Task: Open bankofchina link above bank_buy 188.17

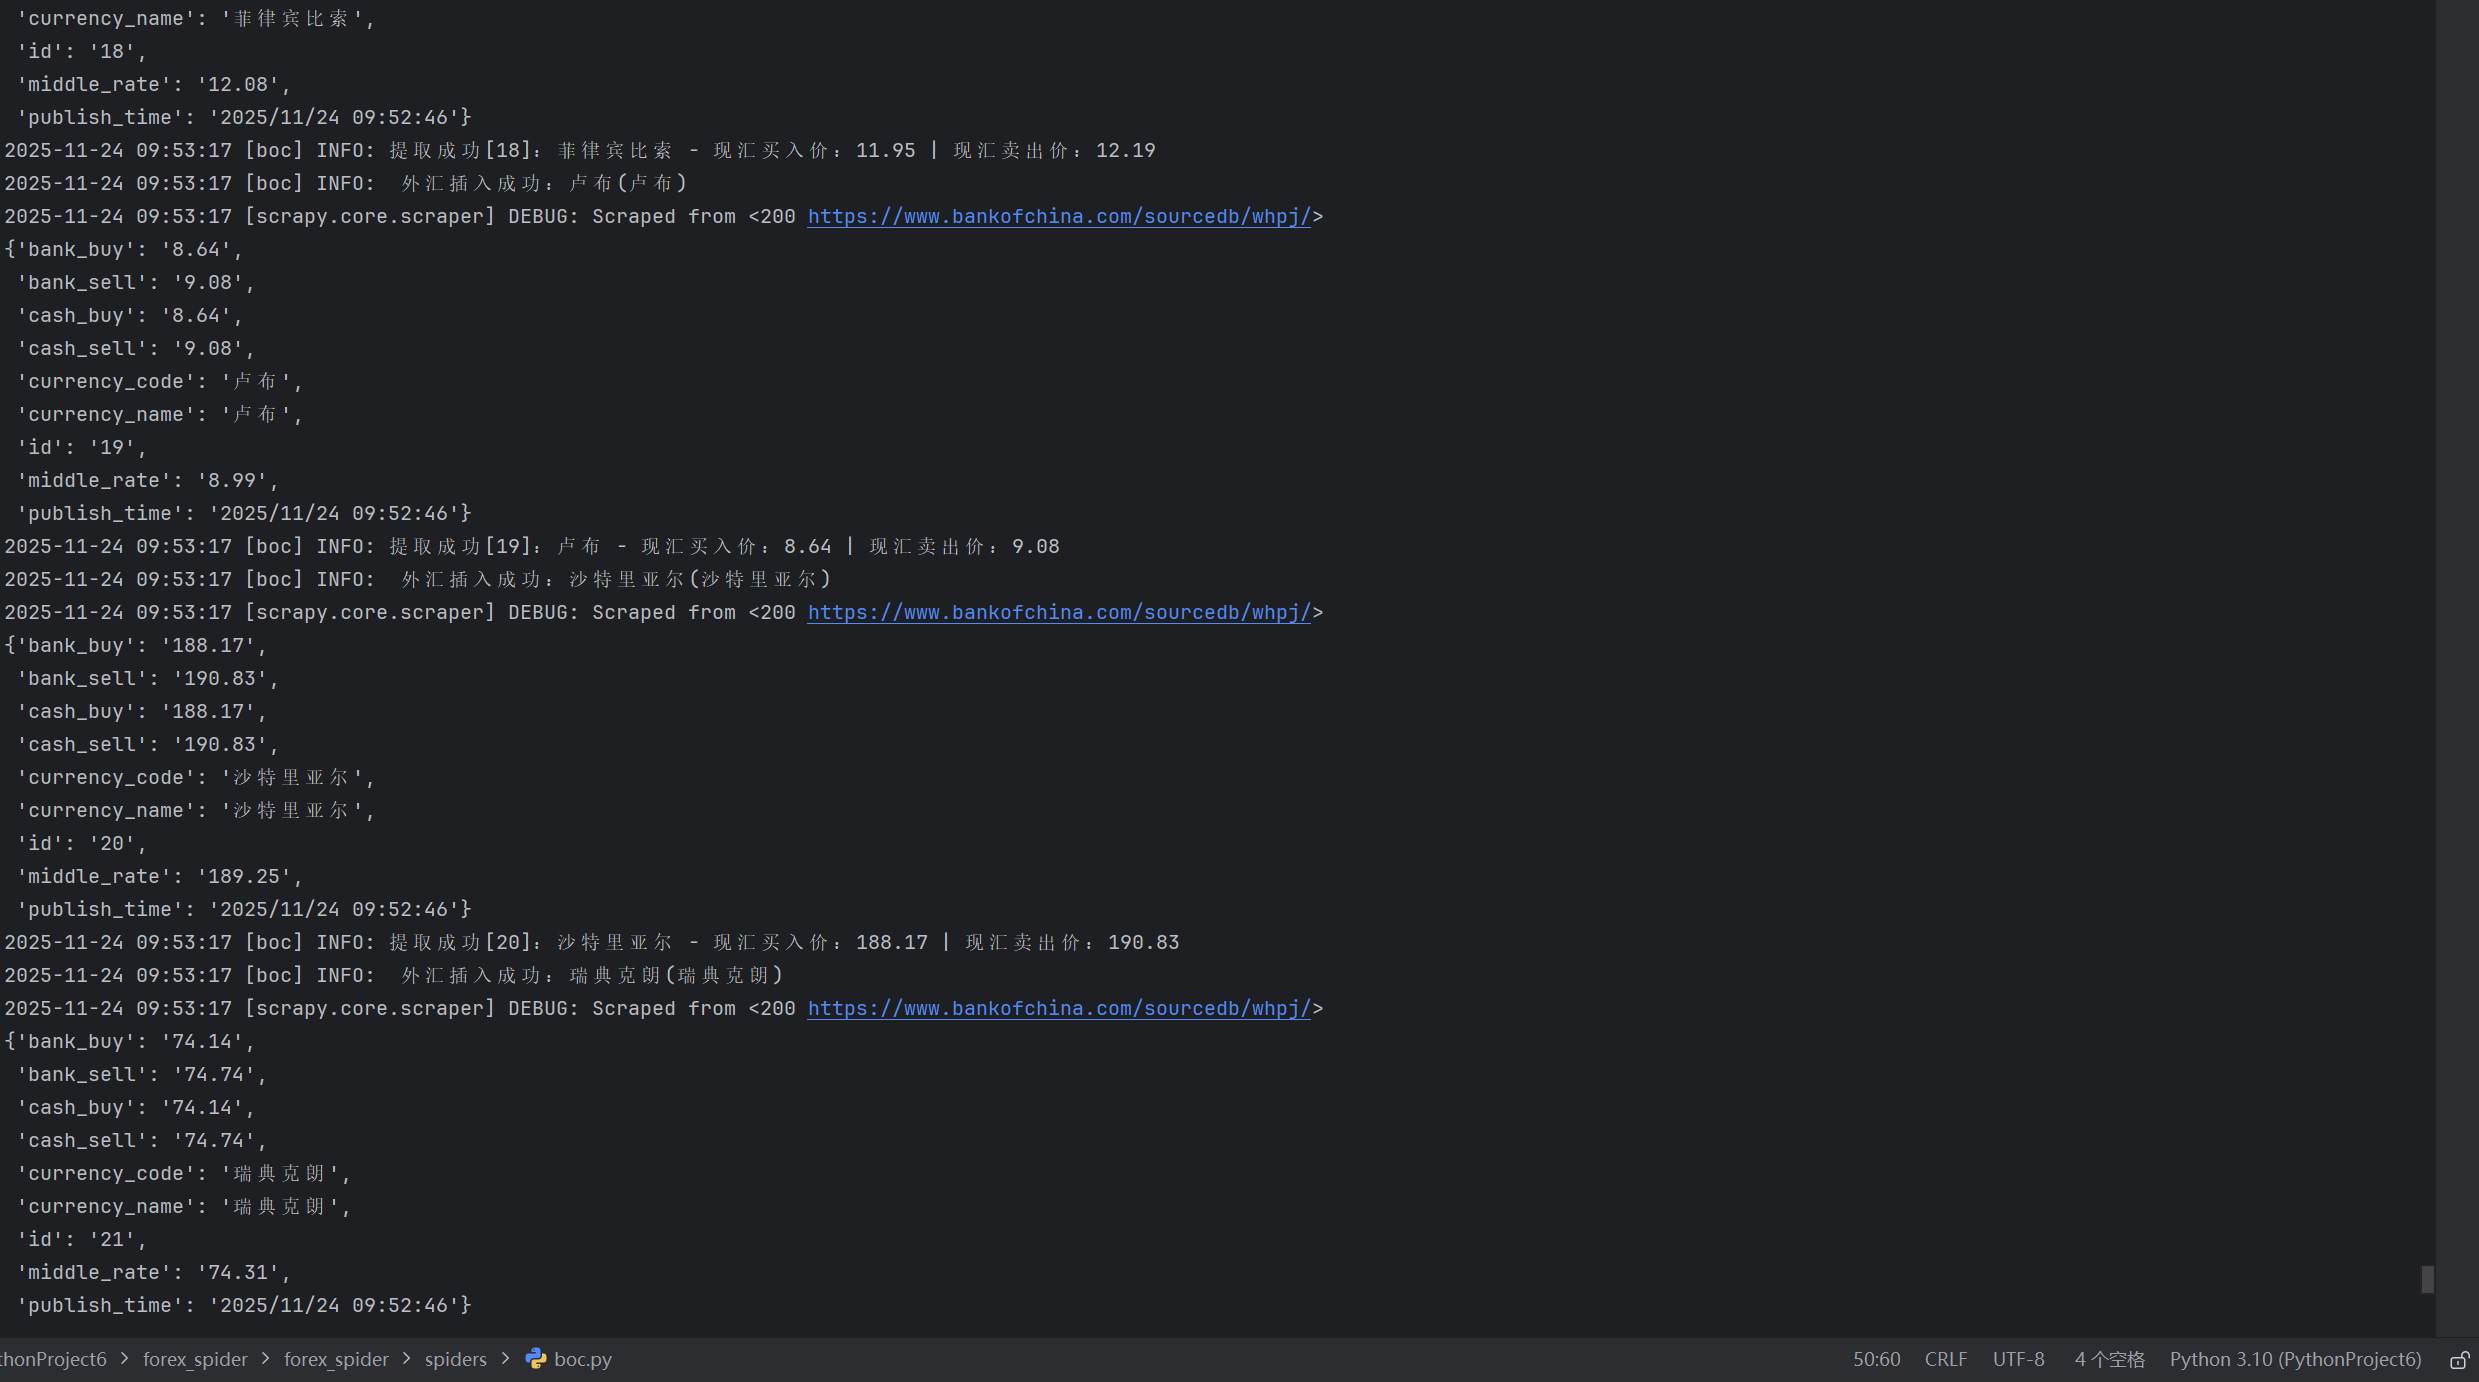Action: 1058,612
